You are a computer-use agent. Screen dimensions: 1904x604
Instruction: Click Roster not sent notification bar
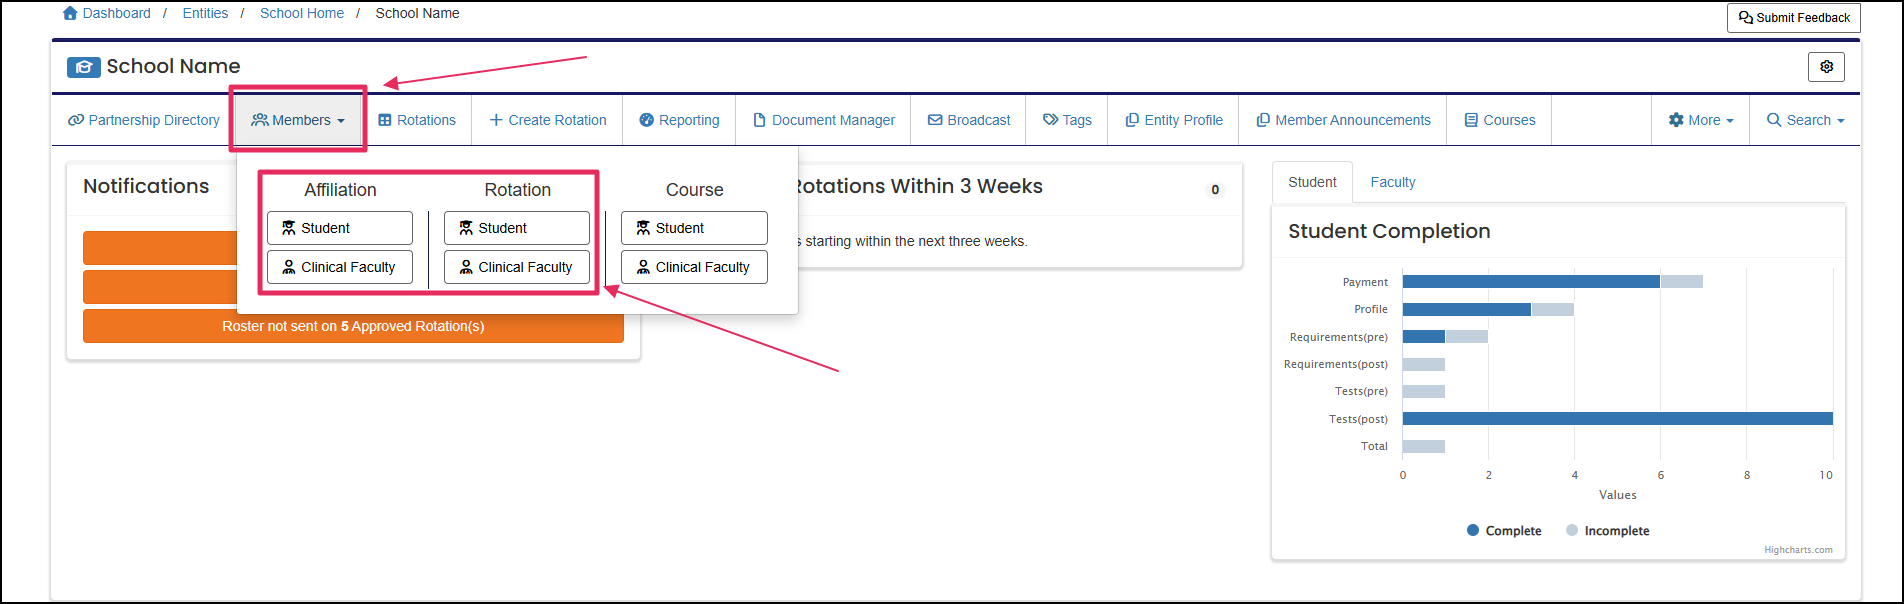tap(353, 326)
